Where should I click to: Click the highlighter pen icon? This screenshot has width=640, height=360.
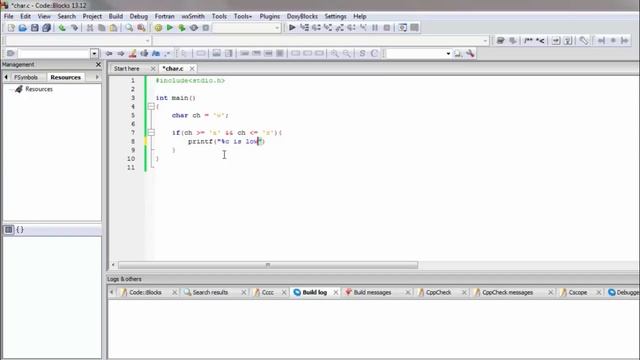coord(133,53)
